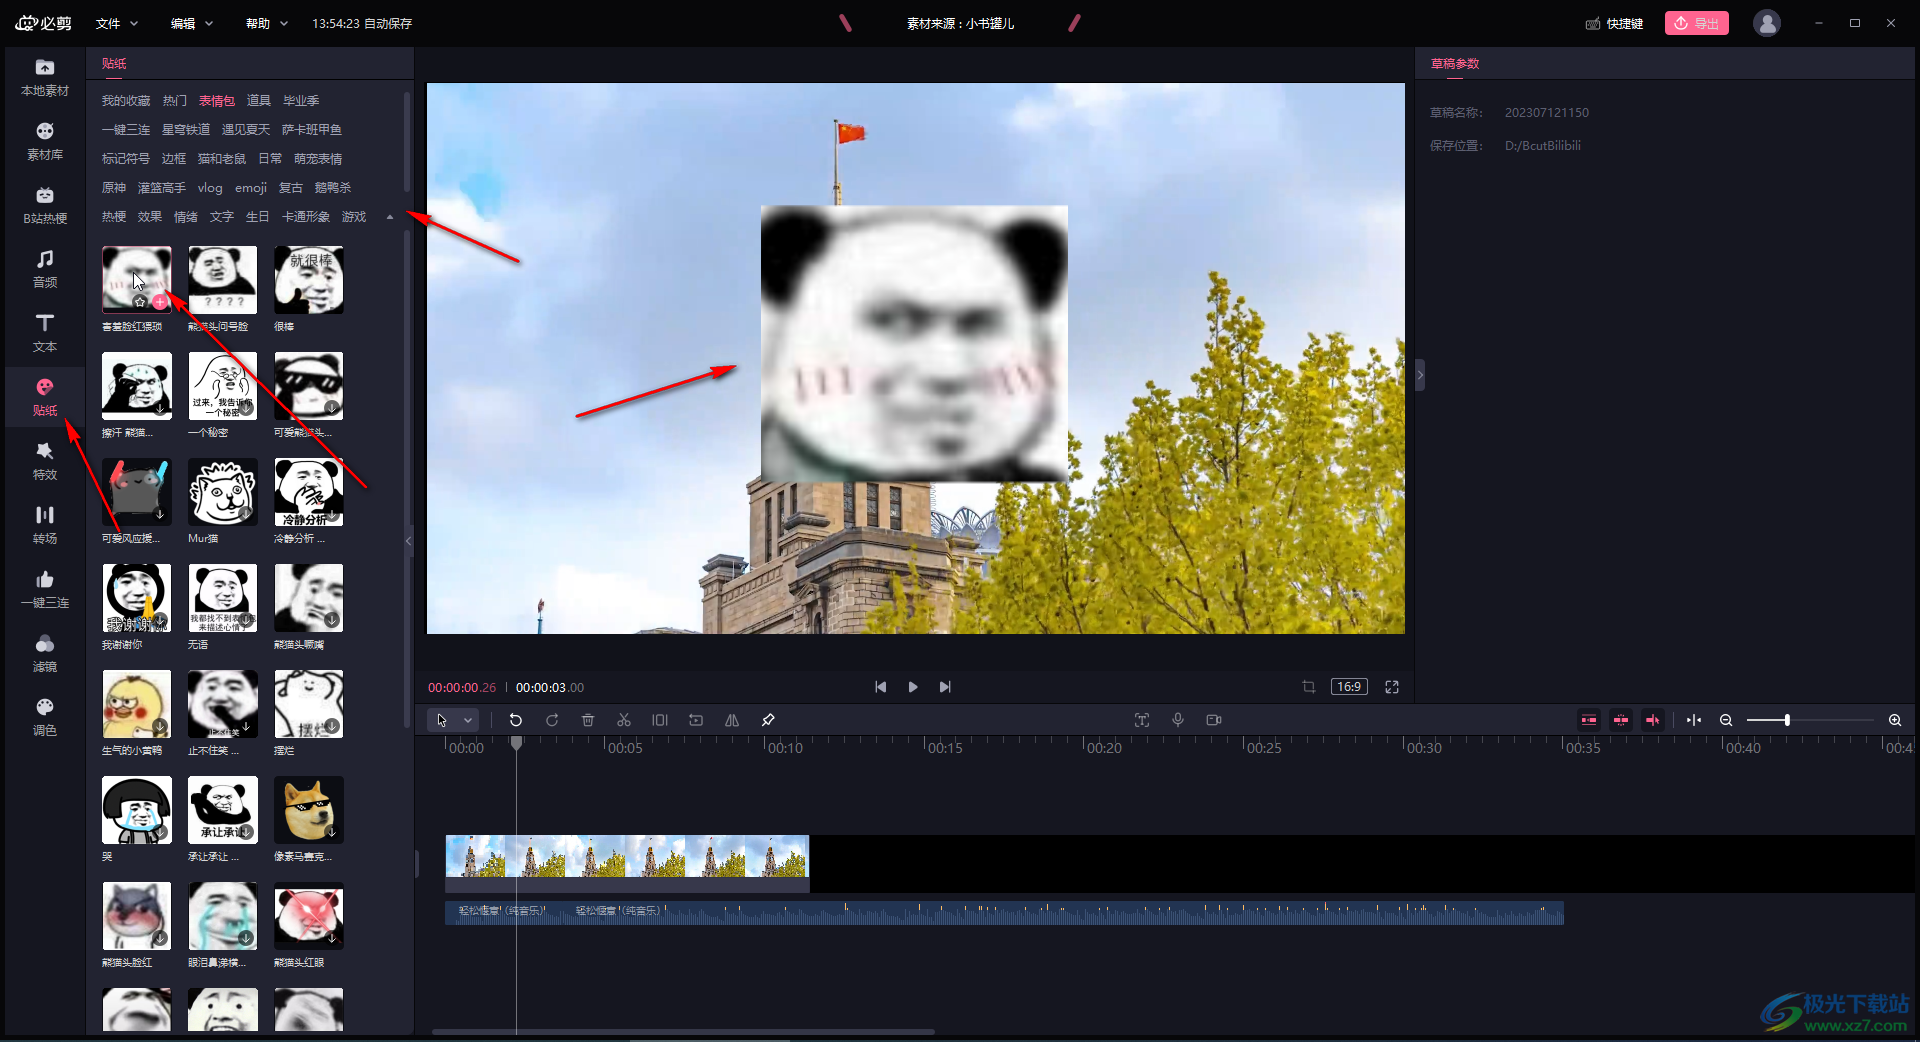Select the audio track 轻松惬意 clip

1004,912
